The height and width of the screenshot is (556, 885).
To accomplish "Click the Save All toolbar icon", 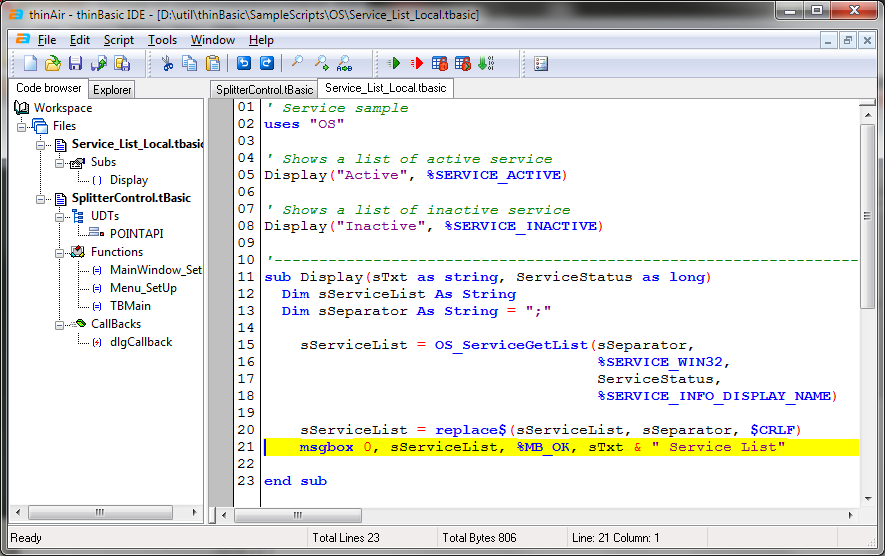I will [x=122, y=63].
